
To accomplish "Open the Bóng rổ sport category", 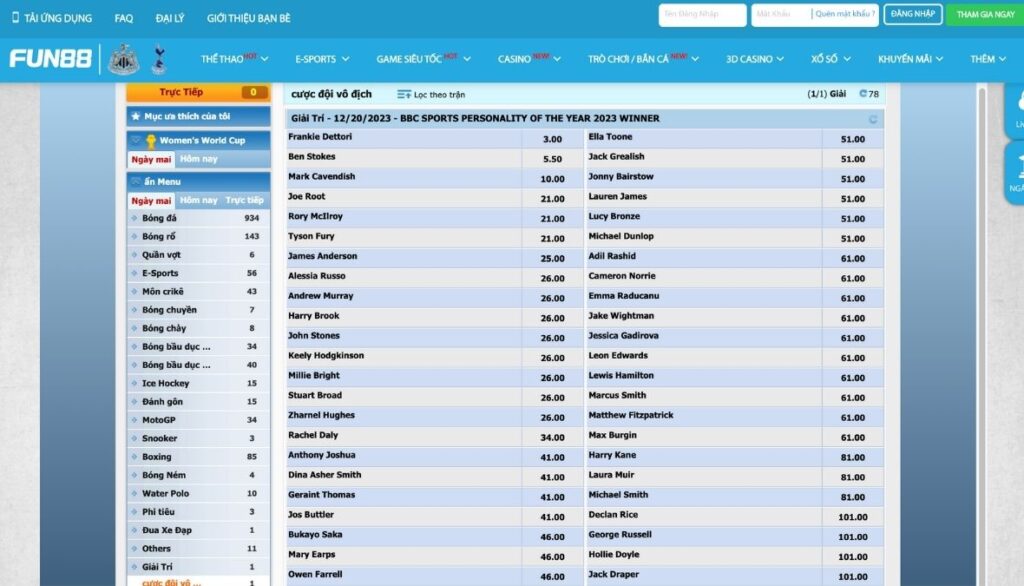I will pyautogui.click(x=198, y=236).
